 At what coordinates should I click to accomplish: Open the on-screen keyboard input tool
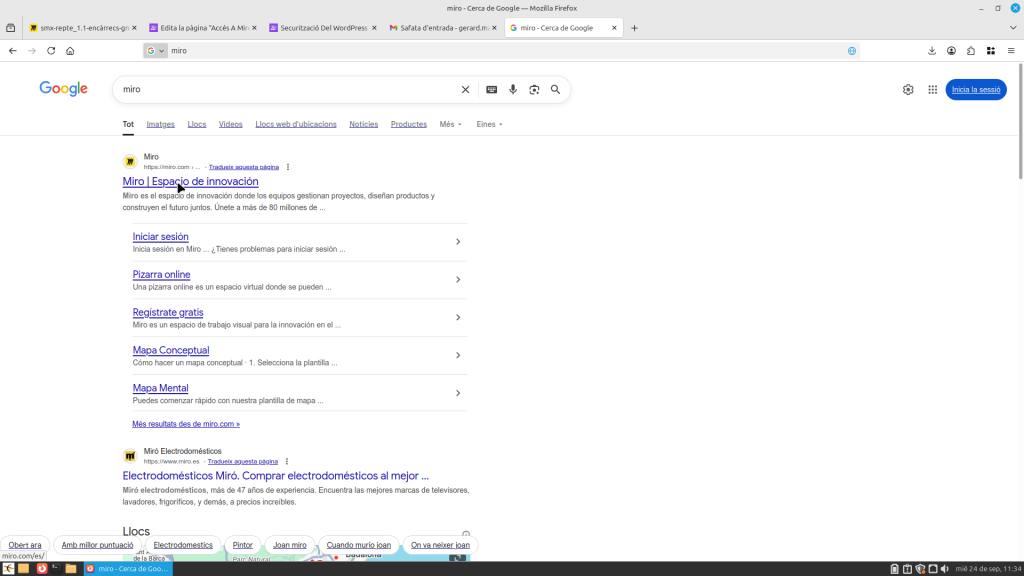tap(491, 89)
